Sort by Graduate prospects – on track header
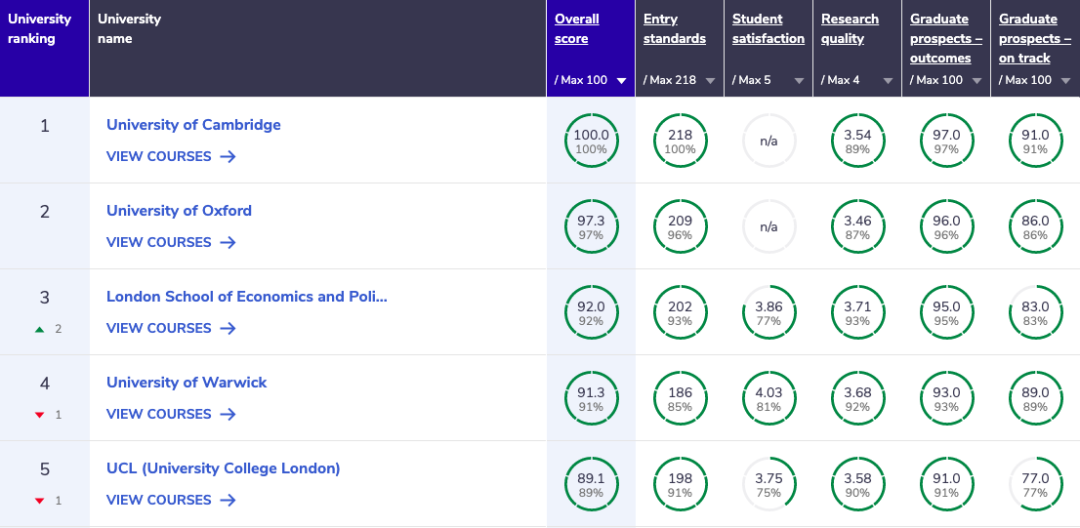The height and width of the screenshot is (528, 1080). point(1035,39)
